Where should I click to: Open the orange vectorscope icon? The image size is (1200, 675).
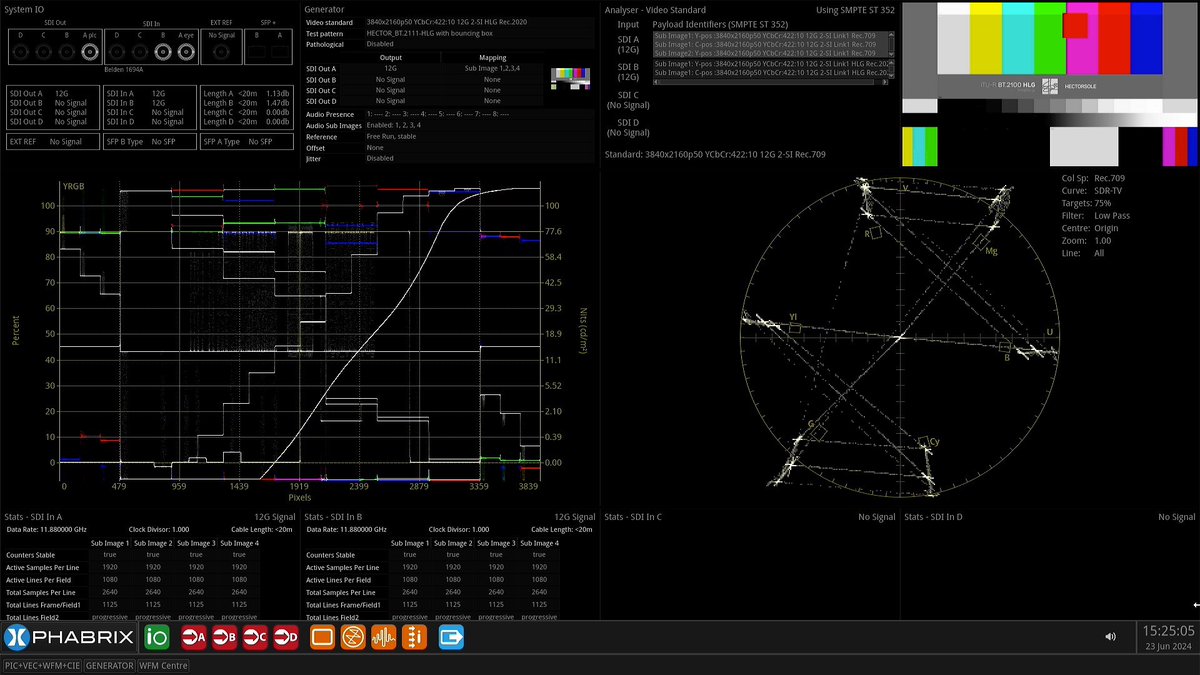[352, 636]
